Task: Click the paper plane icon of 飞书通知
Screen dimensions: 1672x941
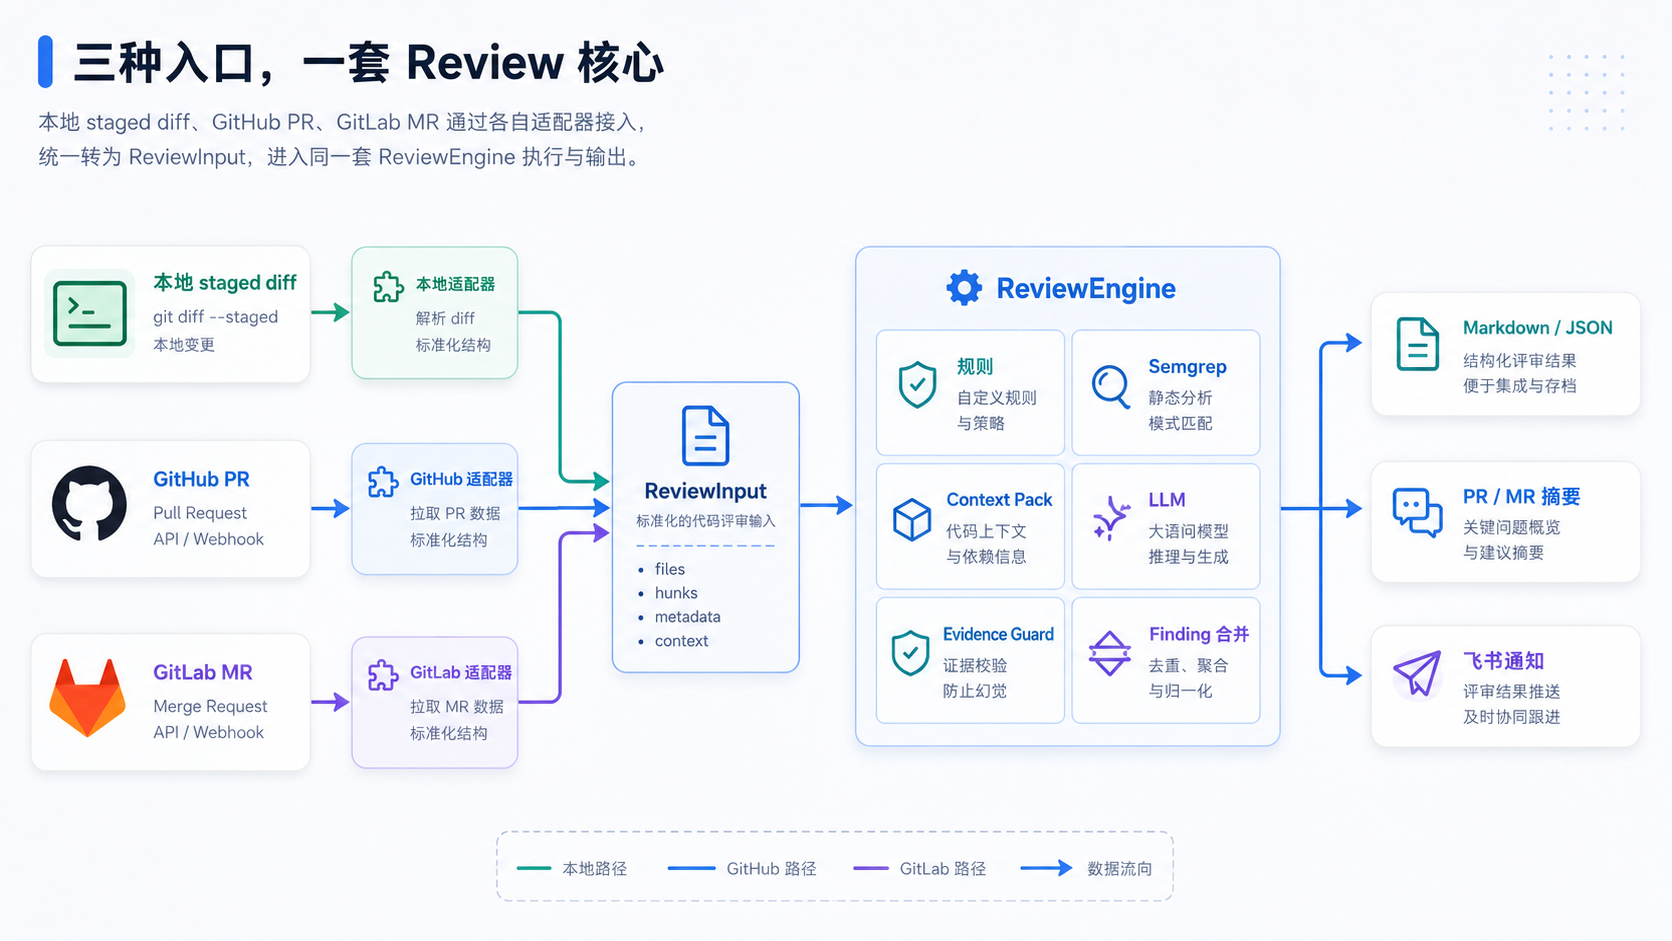Action: tap(1418, 673)
